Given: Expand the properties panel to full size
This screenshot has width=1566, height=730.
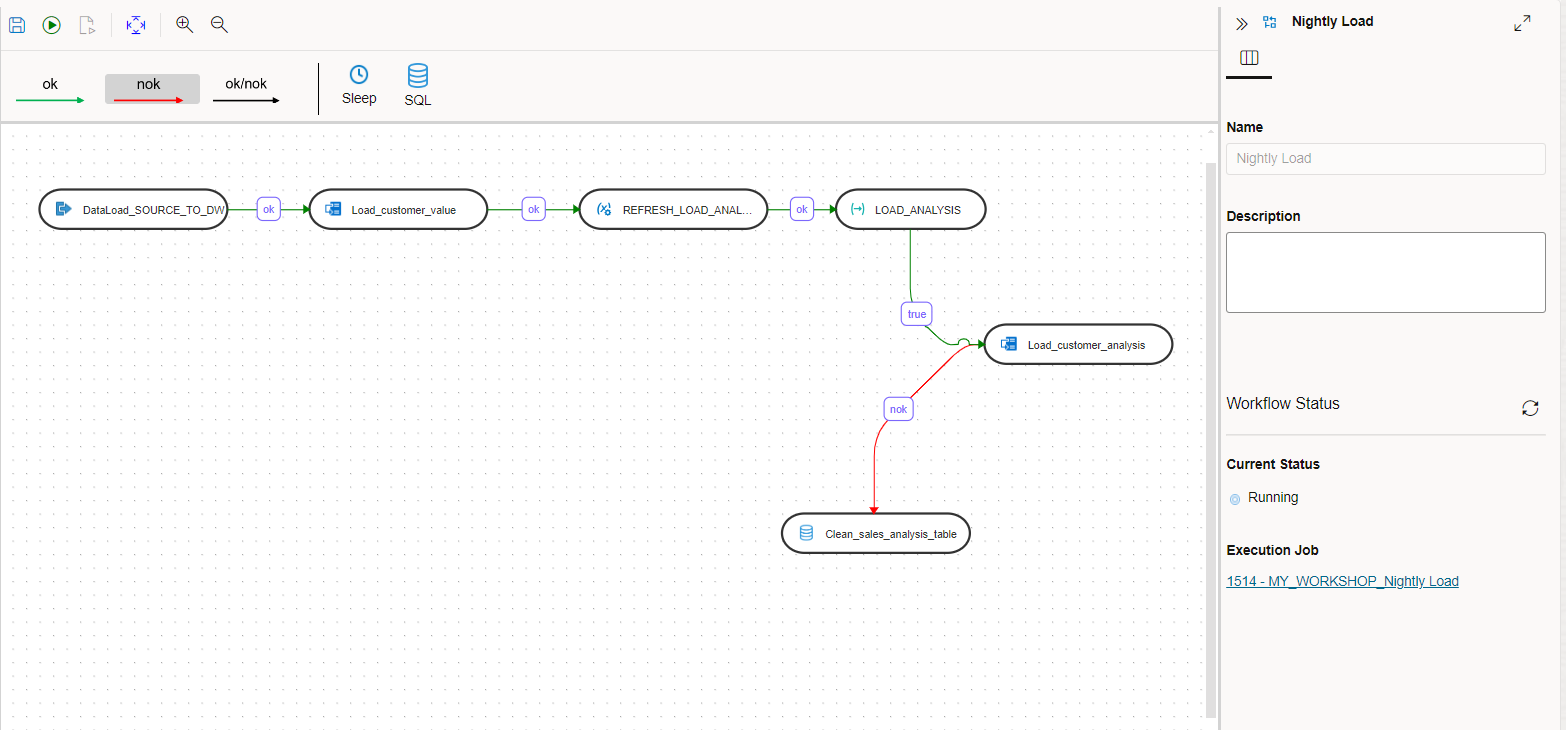Looking at the screenshot, I should pyautogui.click(x=1522, y=23).
